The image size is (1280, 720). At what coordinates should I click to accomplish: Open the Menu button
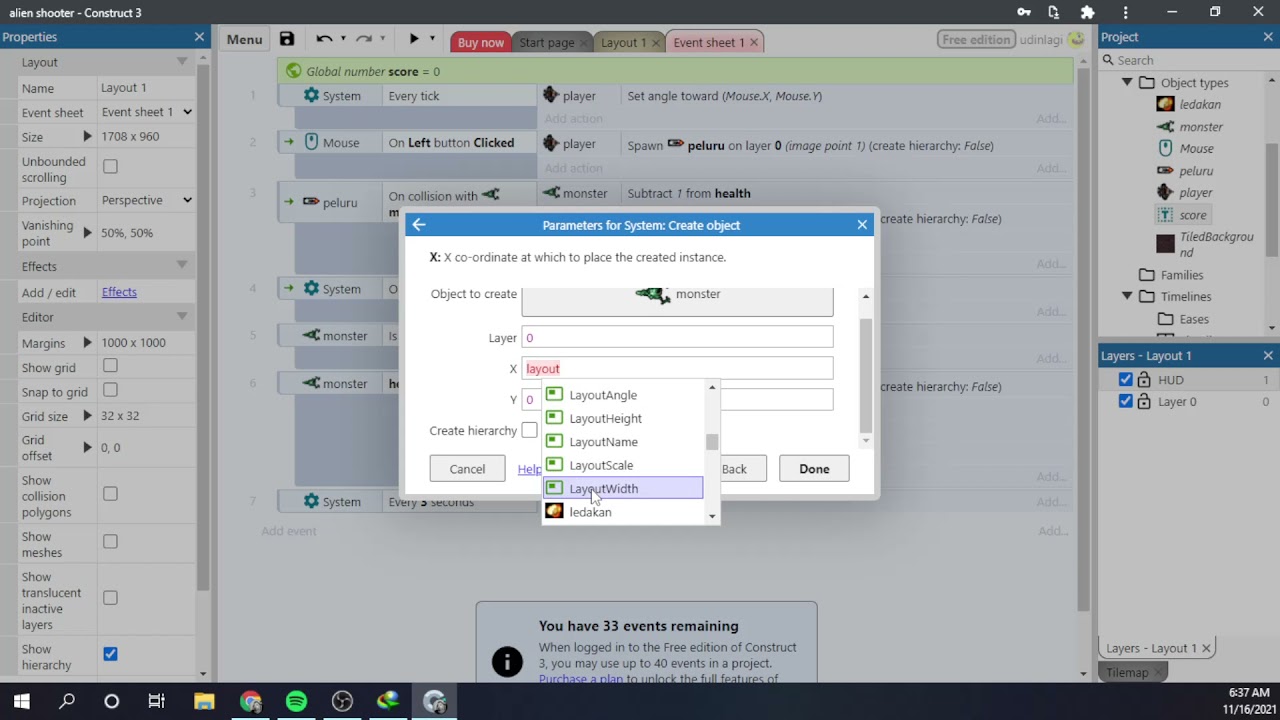click(244, 40)
